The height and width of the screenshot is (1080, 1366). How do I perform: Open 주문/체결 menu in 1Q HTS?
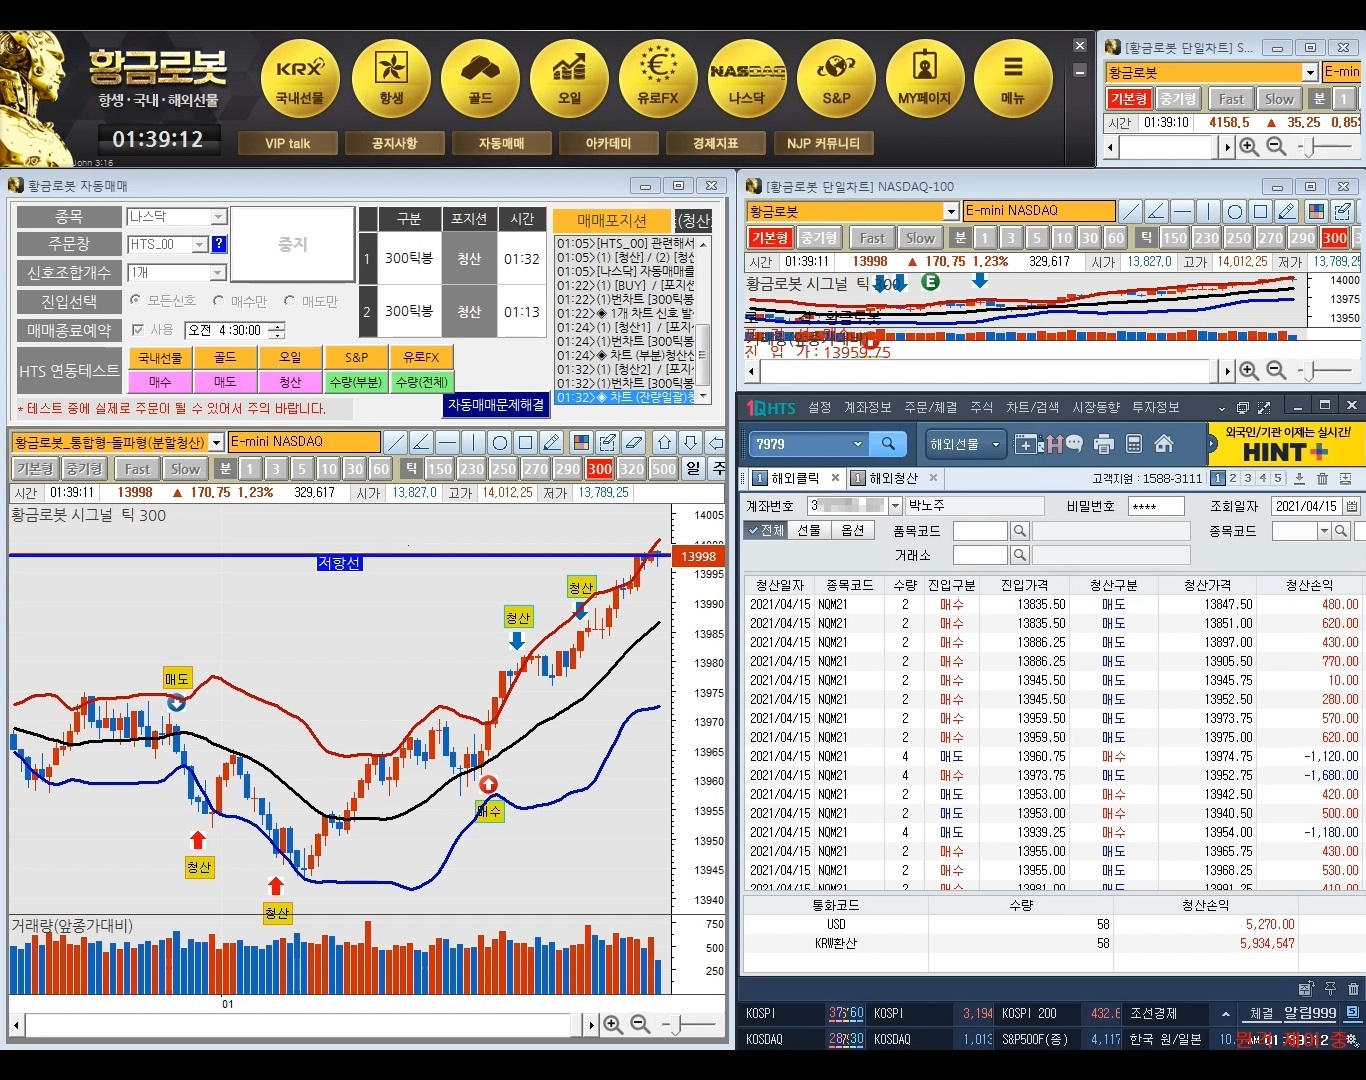pyautogui.click(x=930, y=407)
